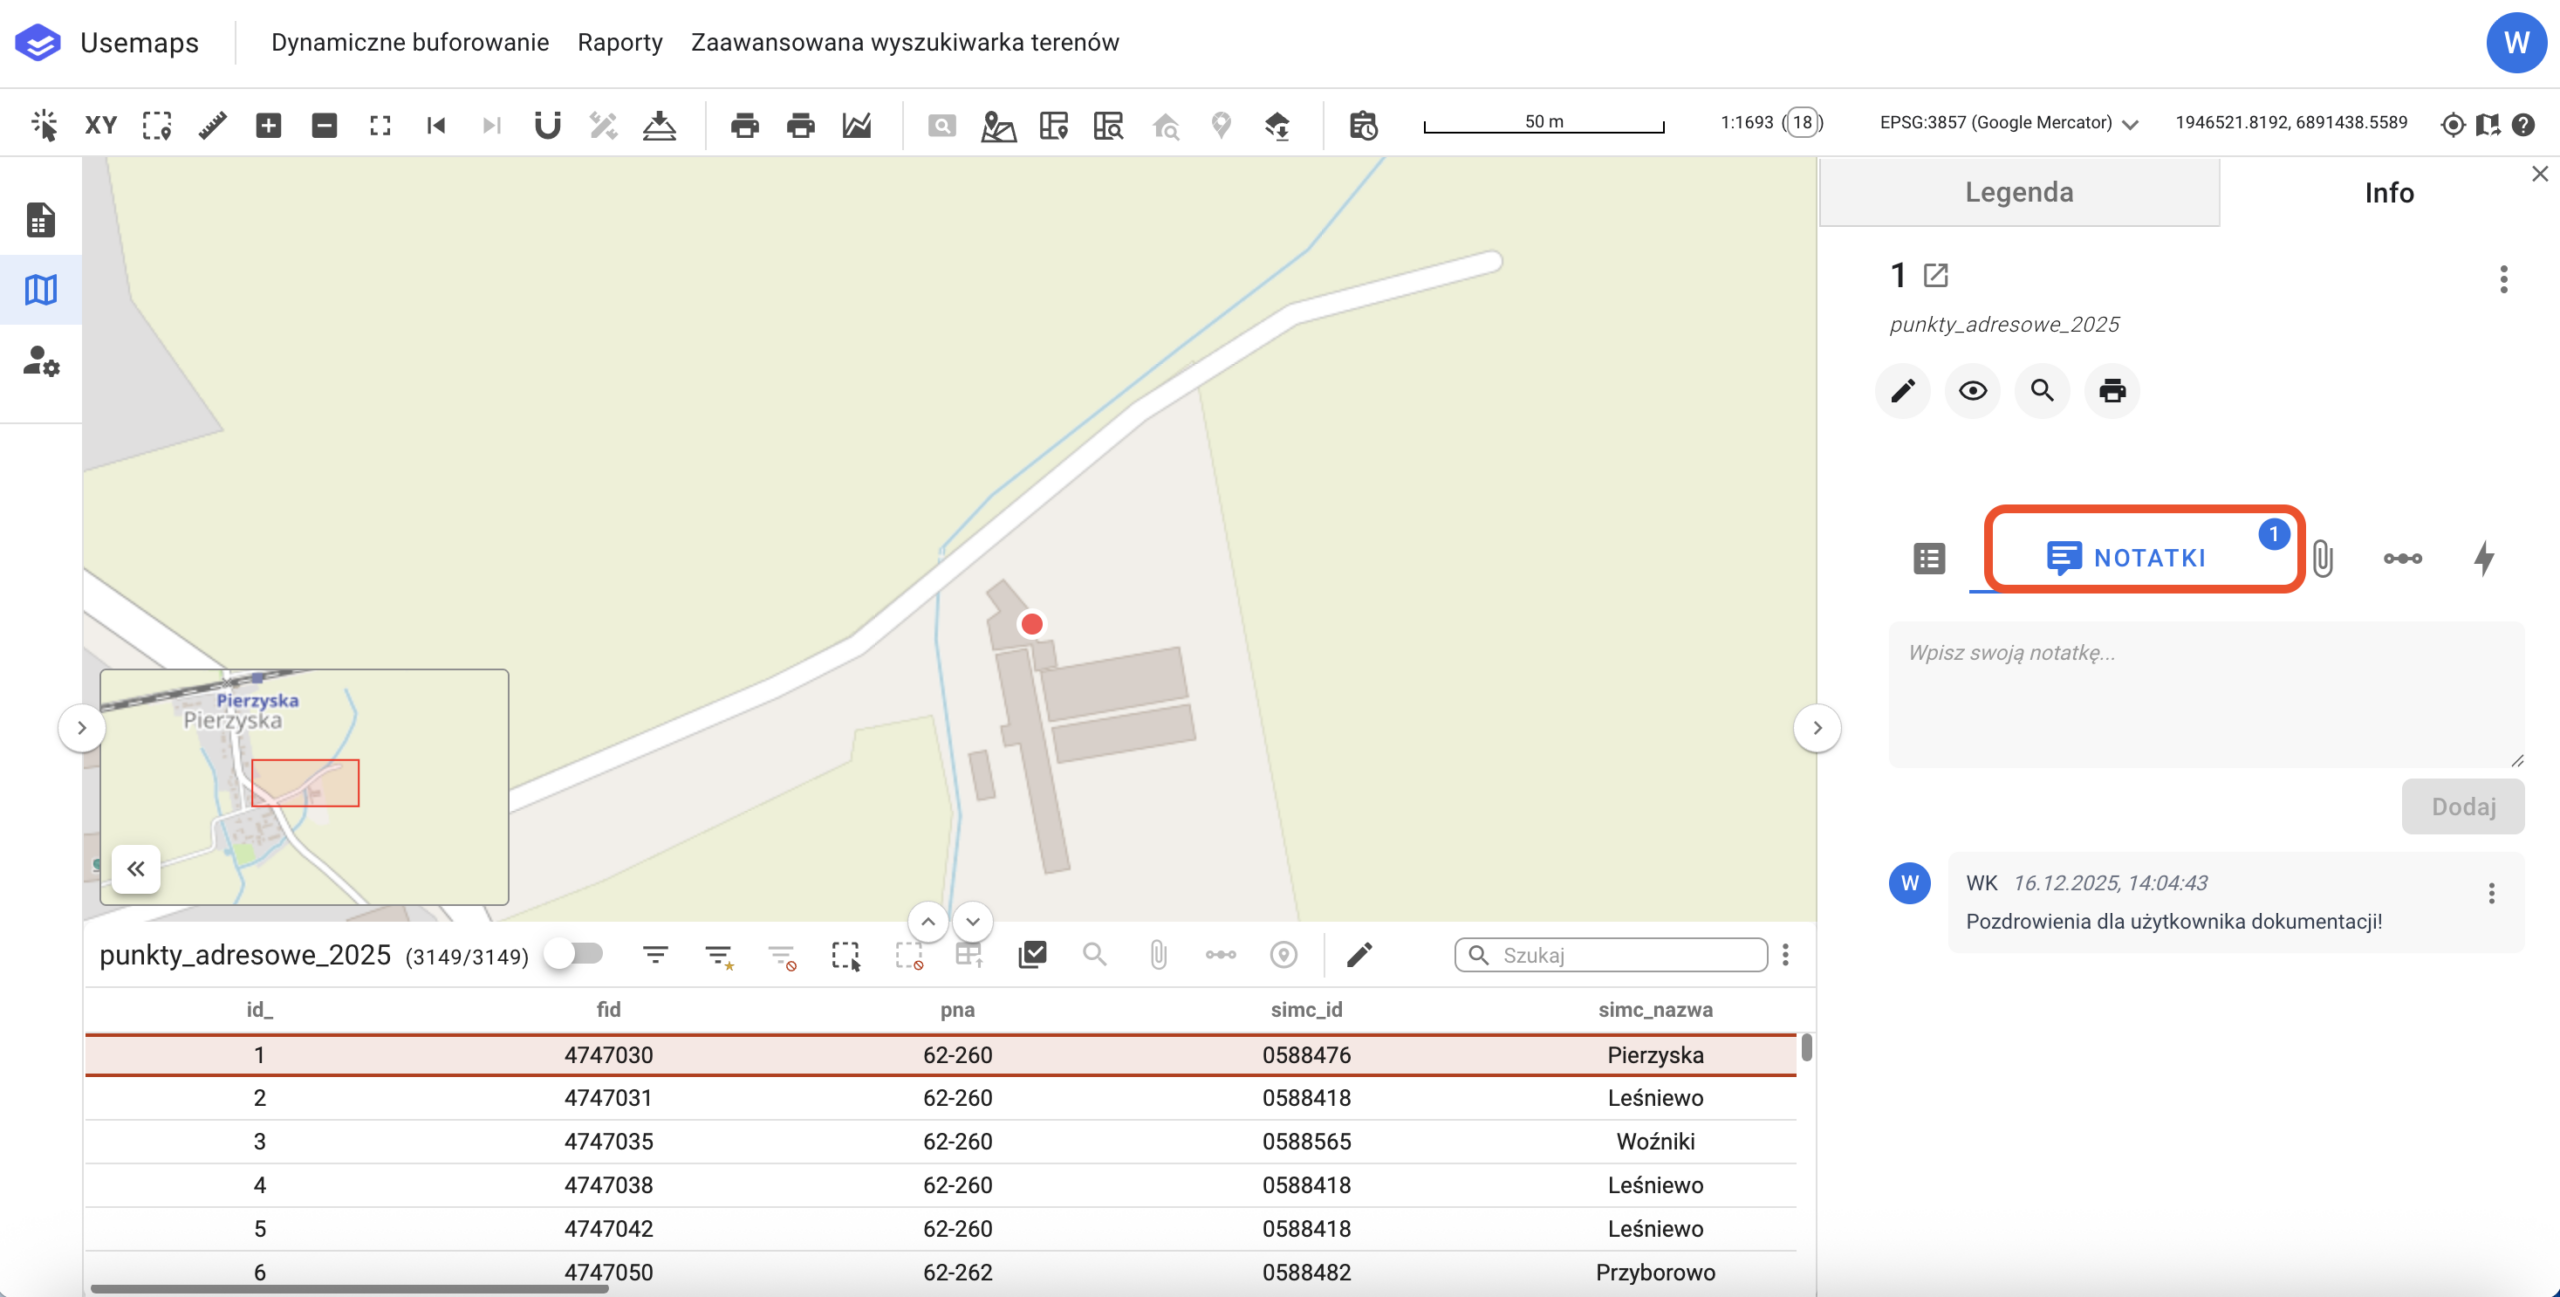Click the measure ruler tool
The image size is (2560, 1297).
[x=213, y=125]
